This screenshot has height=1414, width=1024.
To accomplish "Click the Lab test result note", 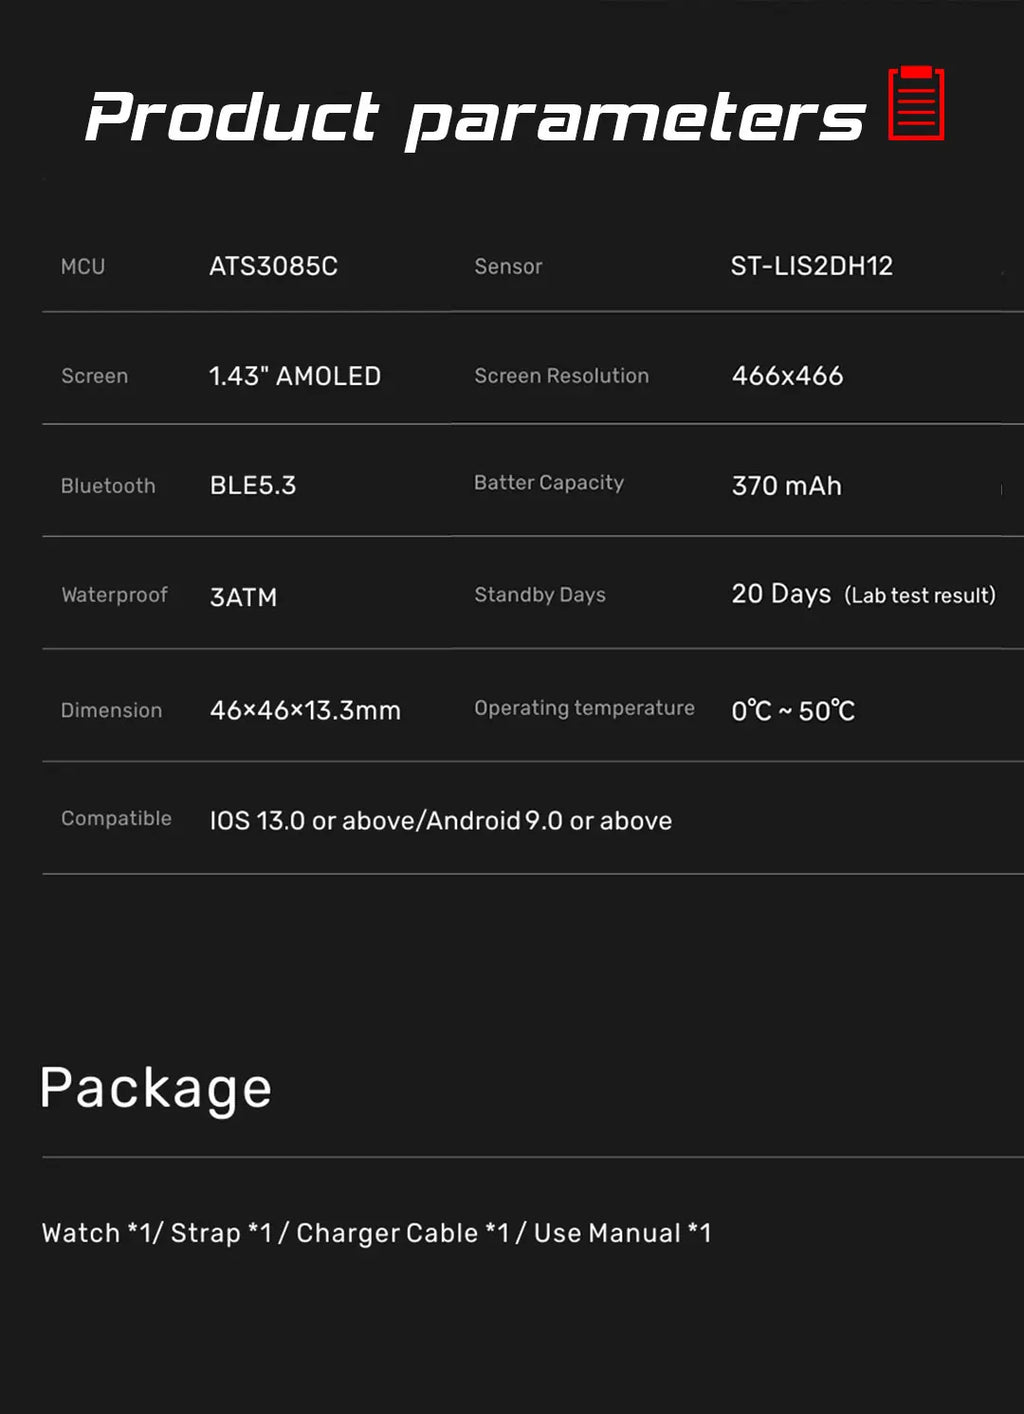I will [920, 595].
